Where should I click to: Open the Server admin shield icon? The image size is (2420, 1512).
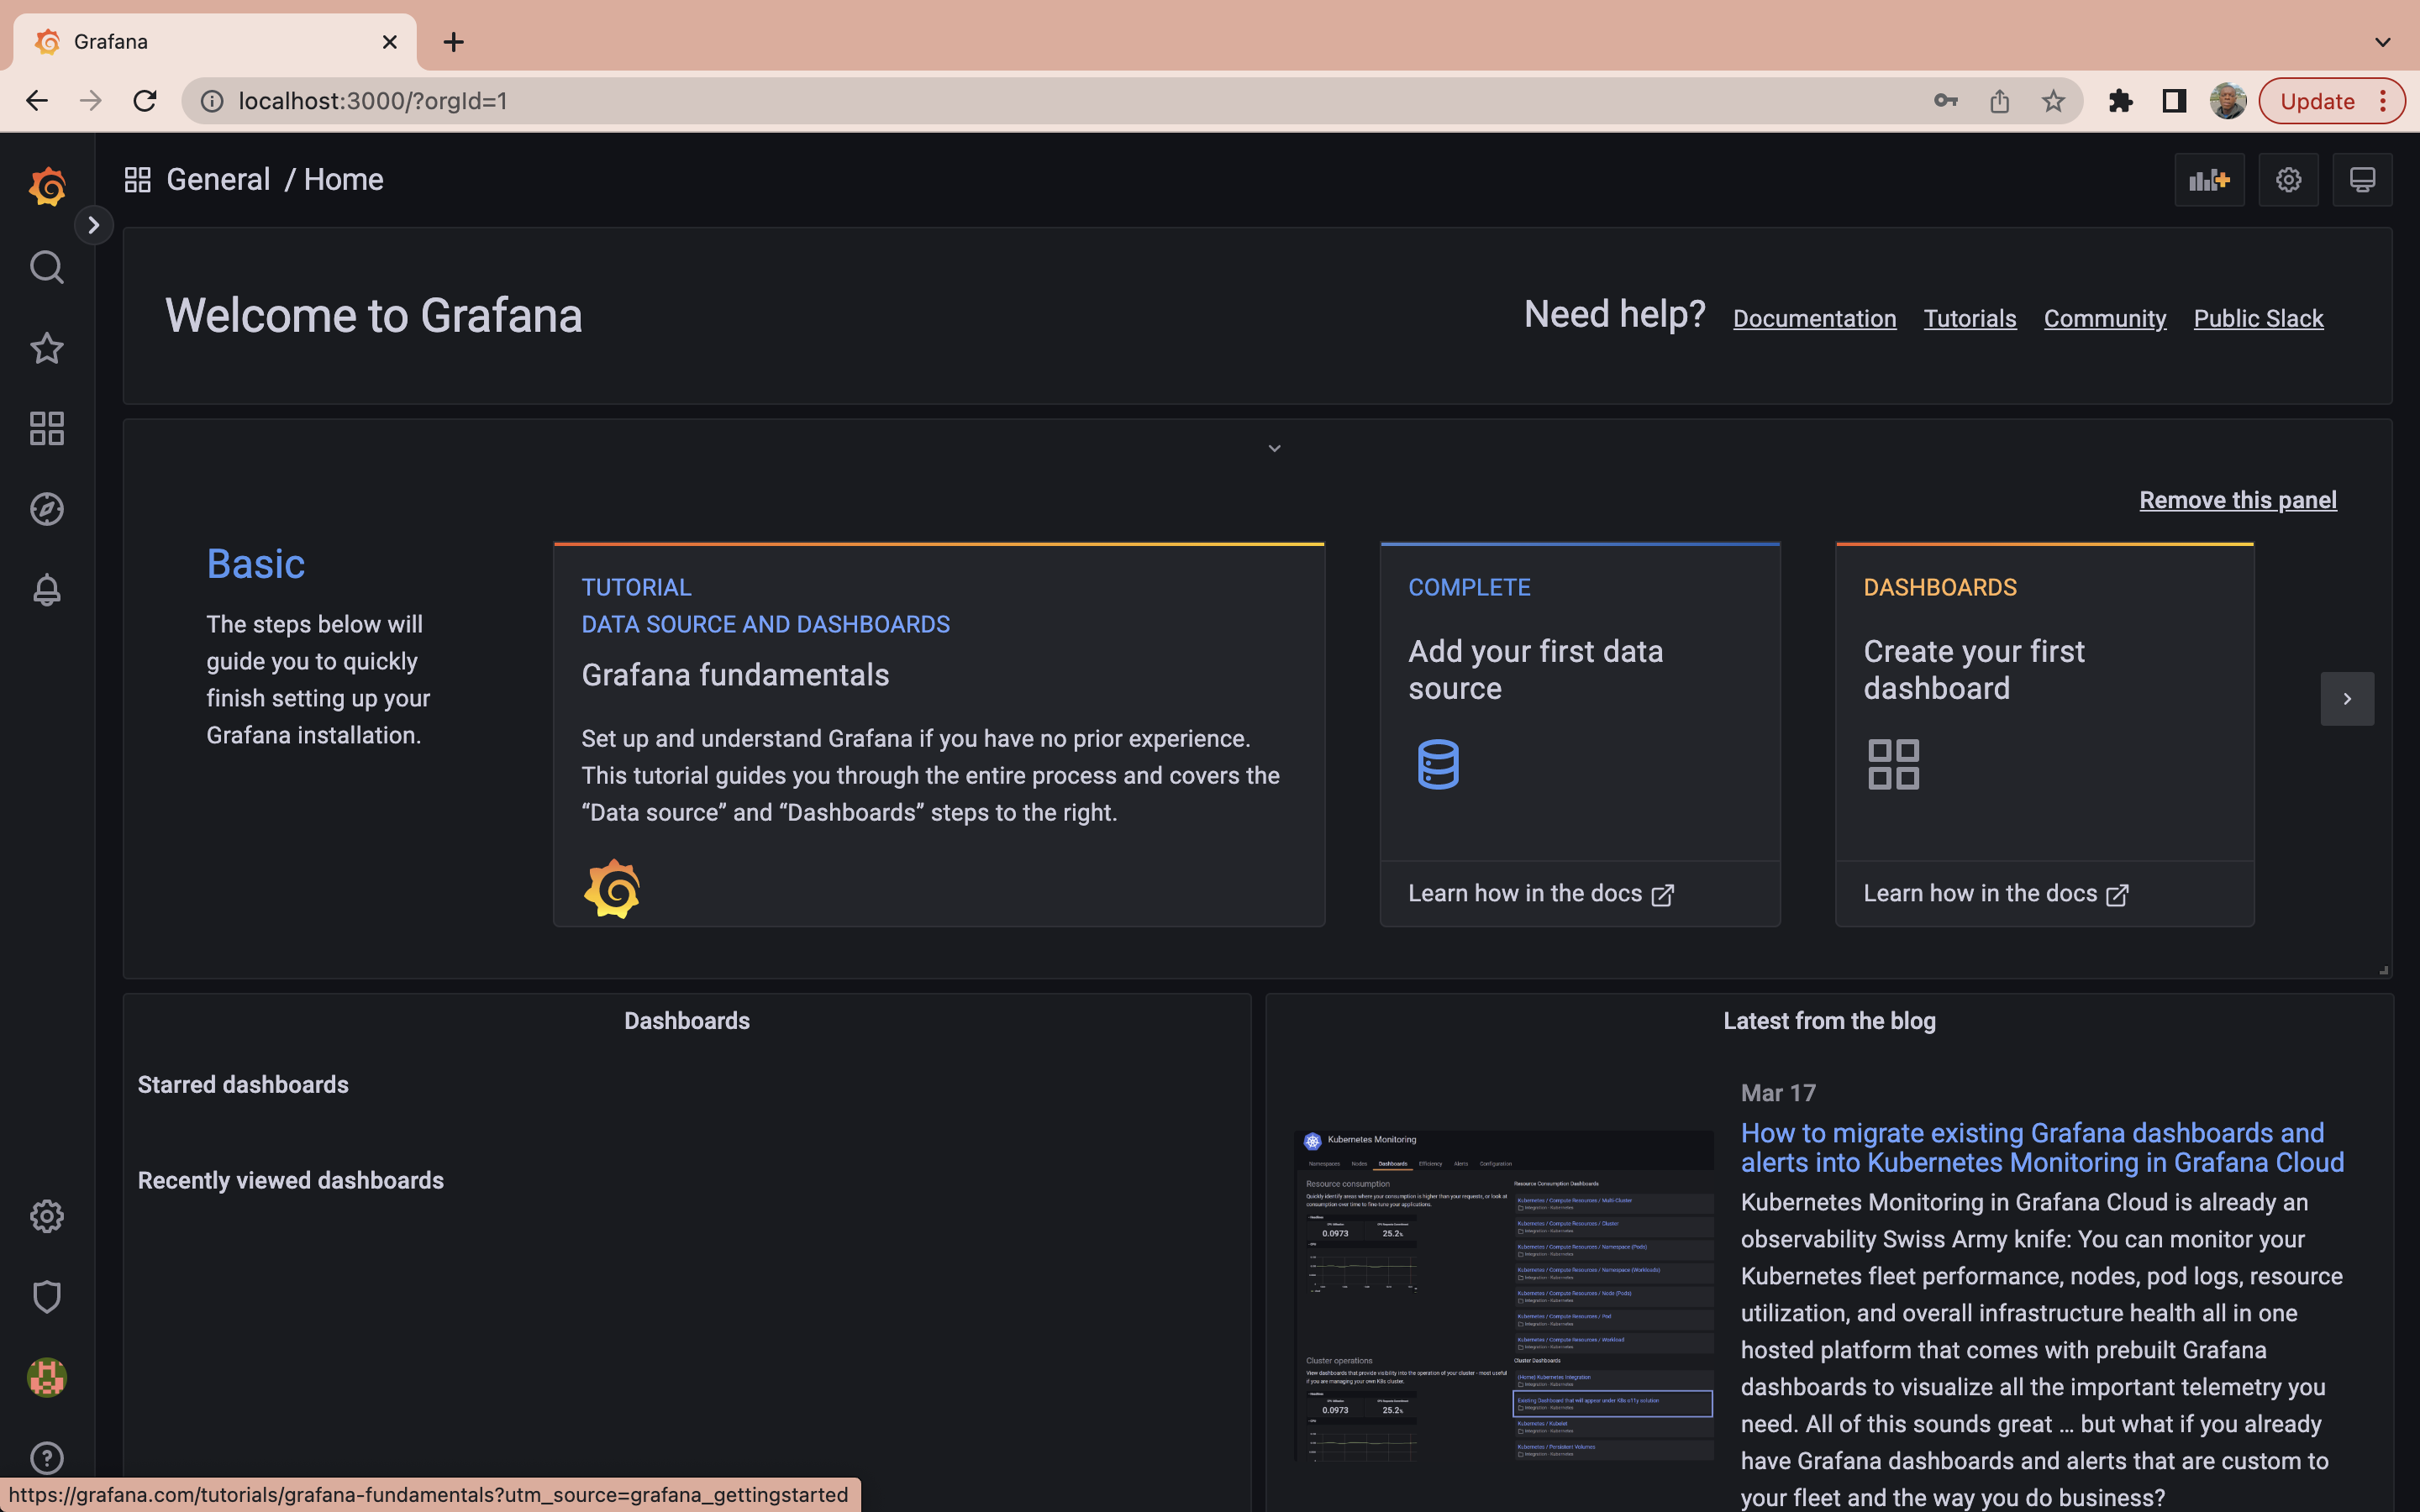tap(46, 1297)
